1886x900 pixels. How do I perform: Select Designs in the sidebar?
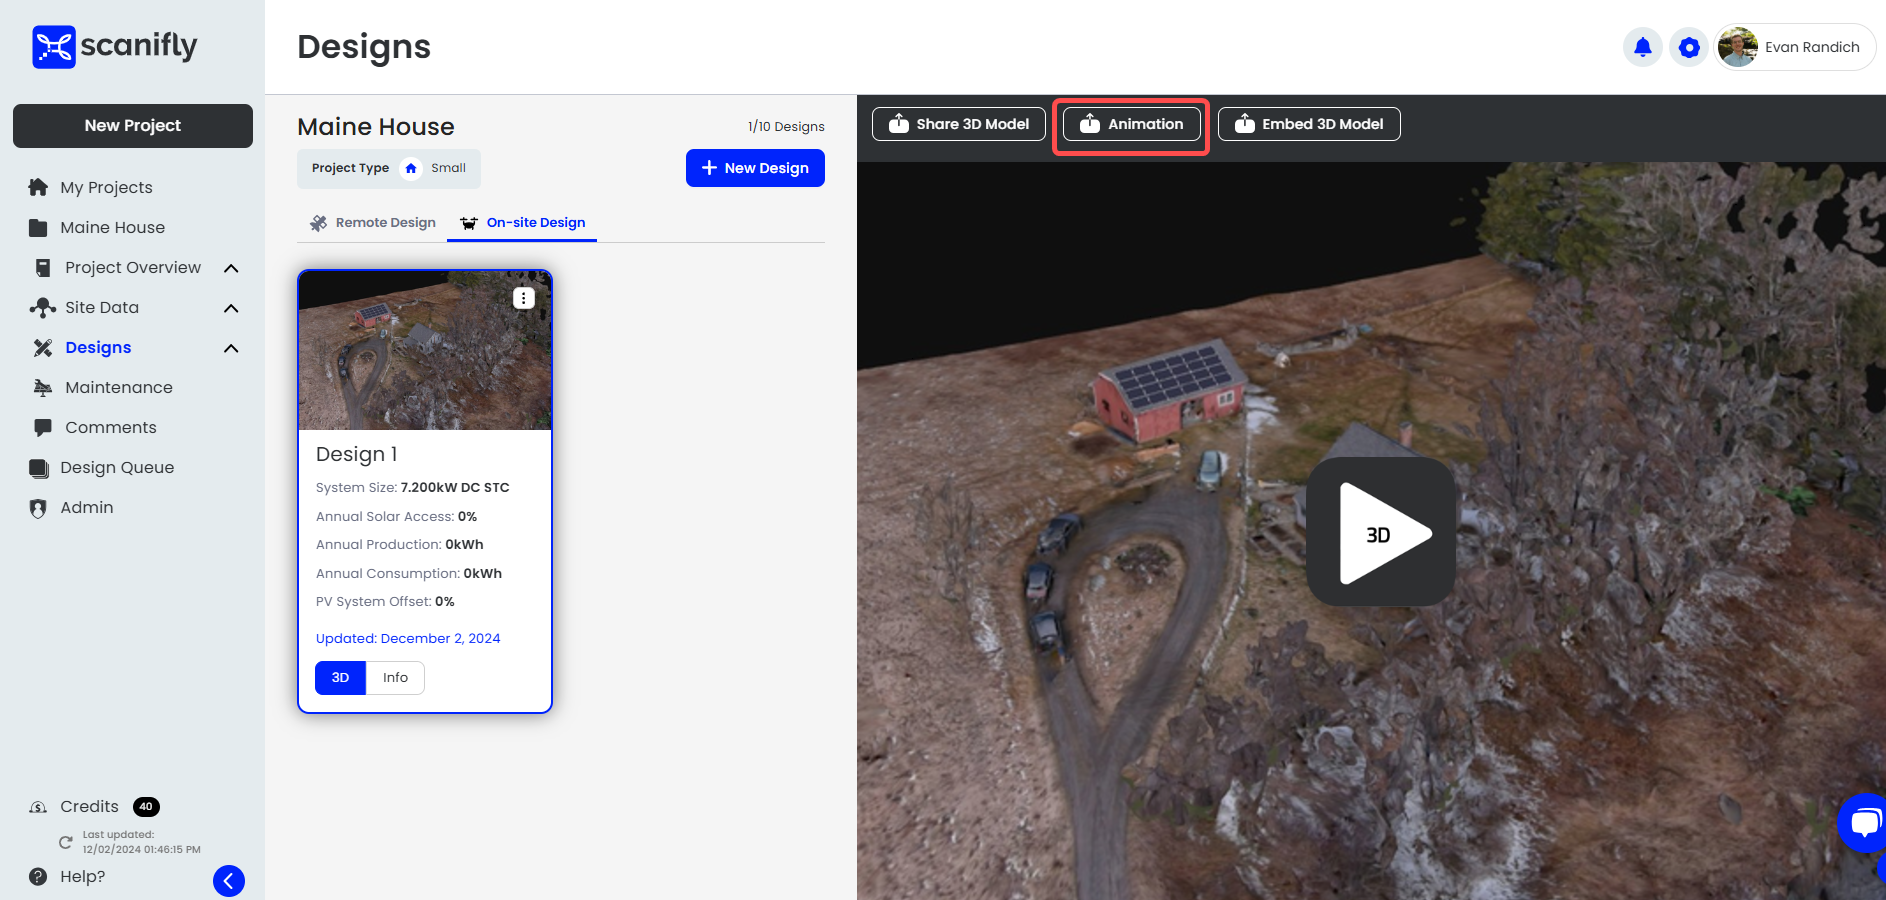pyautogui.click(x=98, y=347)
